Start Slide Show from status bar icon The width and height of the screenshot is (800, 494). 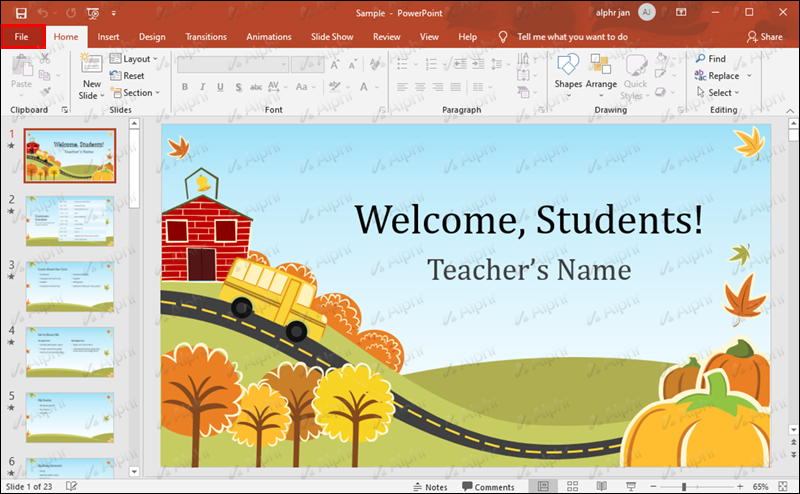point(630,486)
